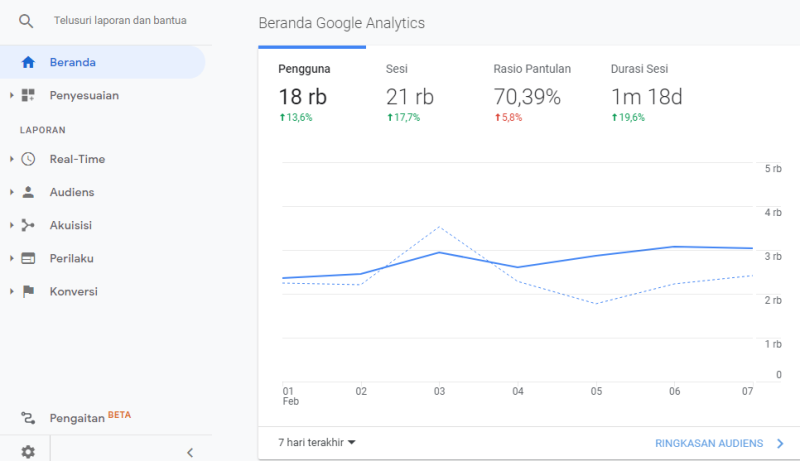This screenshot has width=800, height=461.
Task: Expand the Audiens reports arrow
Action: [x=11, y=192]
